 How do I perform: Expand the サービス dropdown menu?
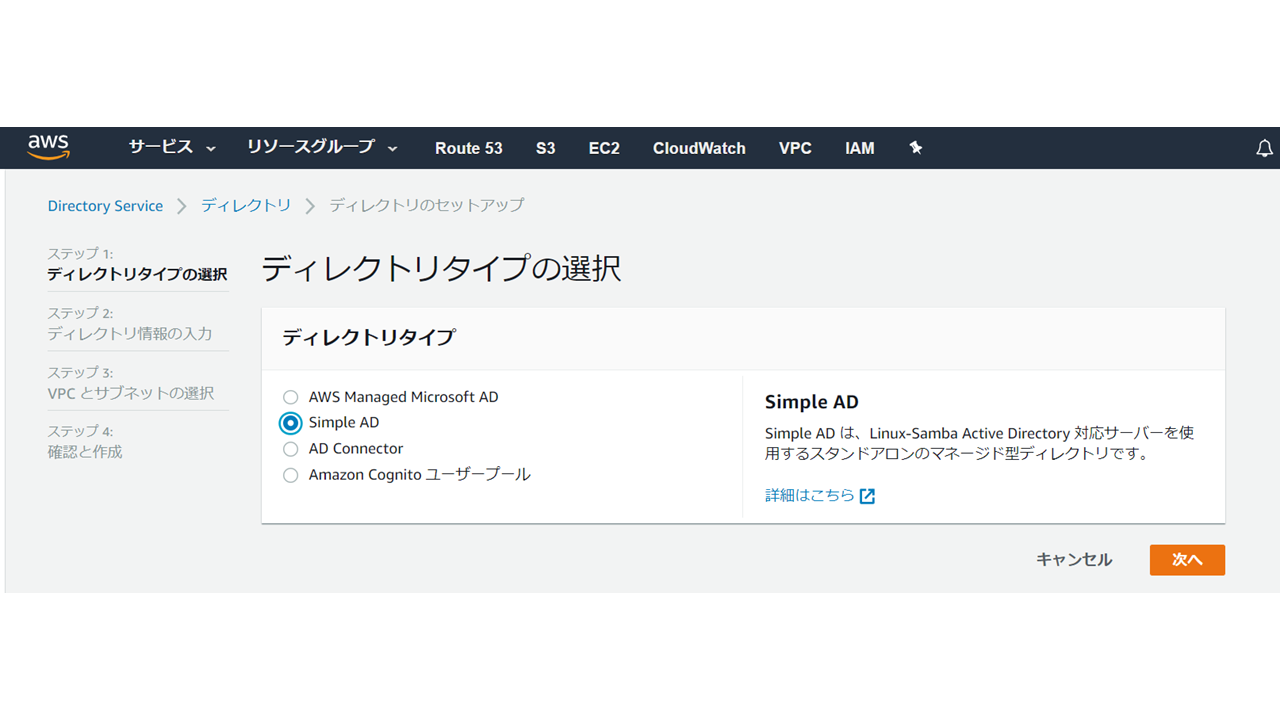[172, 148]
